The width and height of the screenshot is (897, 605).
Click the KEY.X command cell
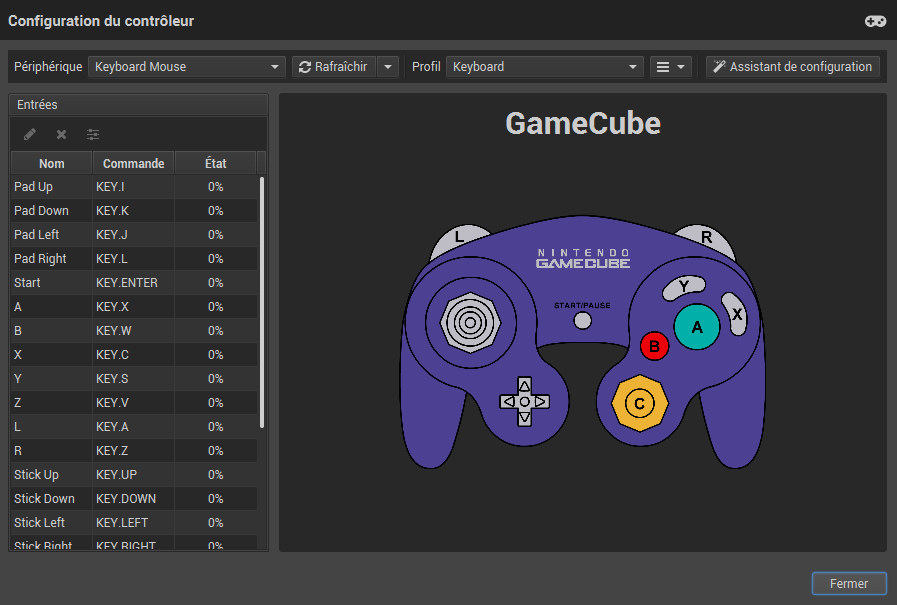pos(133,307)
